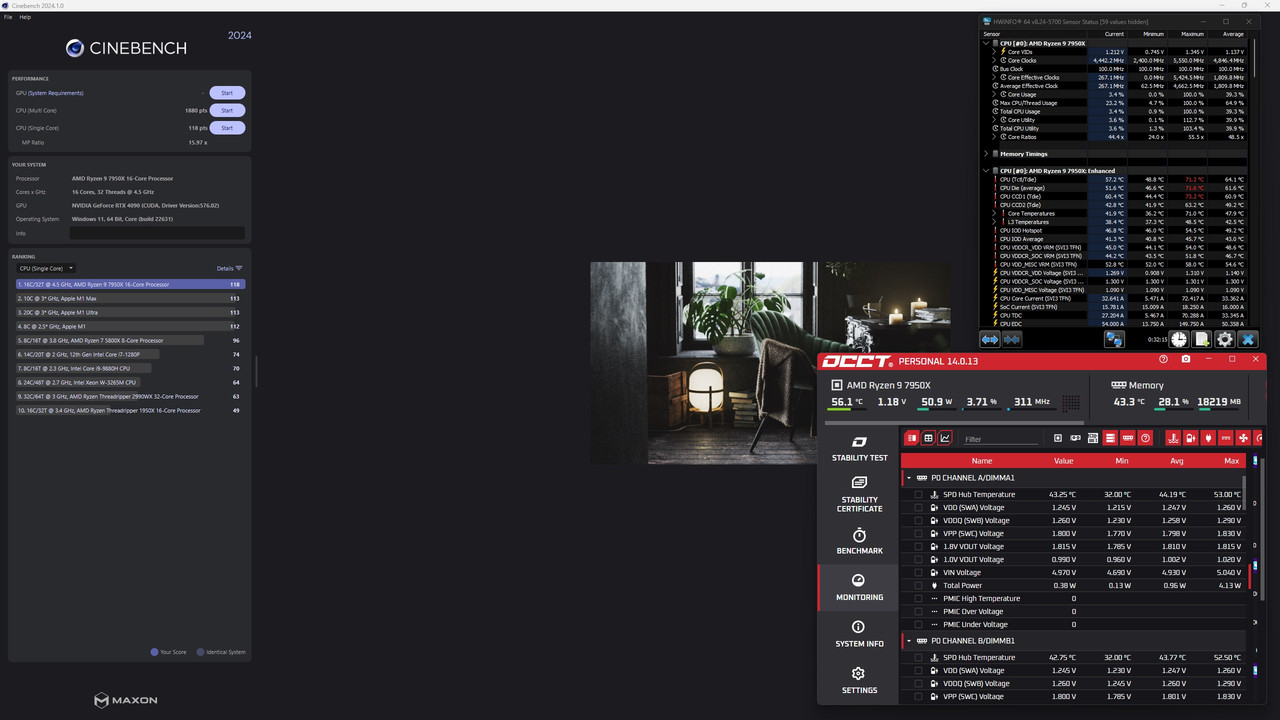The height and width of the screenshot is (720, 1280).
Task: Check PMIC High Temperature checkbox
Action: (918, 598)
